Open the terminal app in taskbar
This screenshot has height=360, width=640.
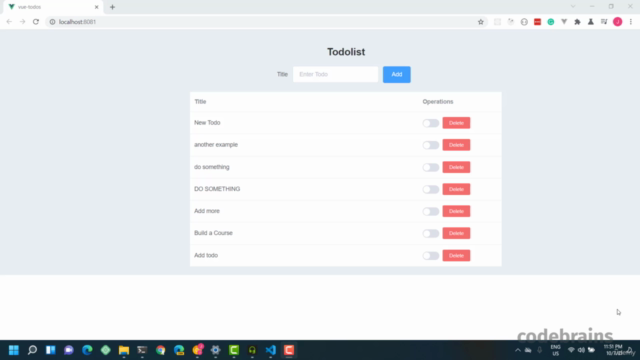142,350
